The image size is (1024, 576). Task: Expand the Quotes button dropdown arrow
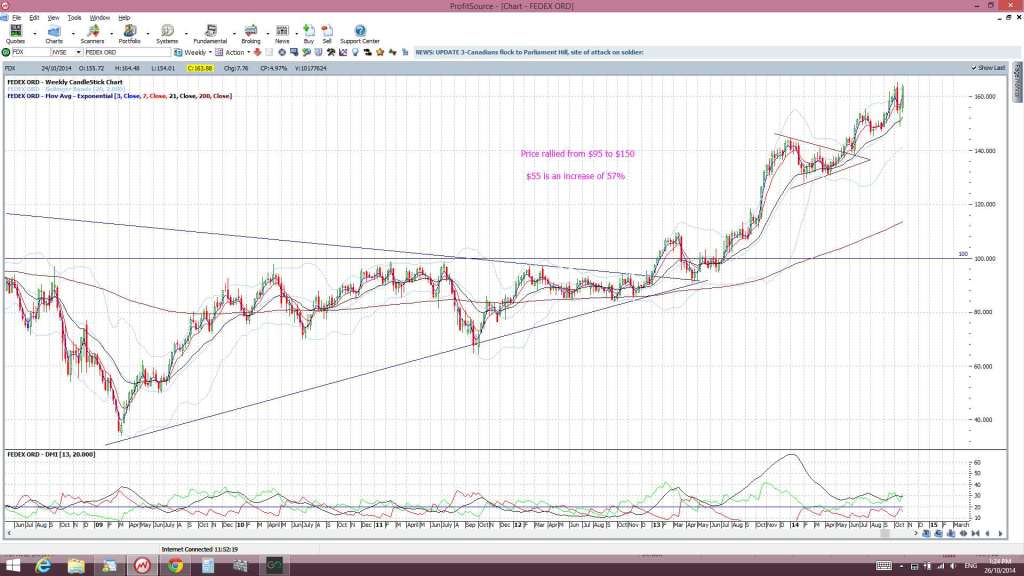[35, 33]
